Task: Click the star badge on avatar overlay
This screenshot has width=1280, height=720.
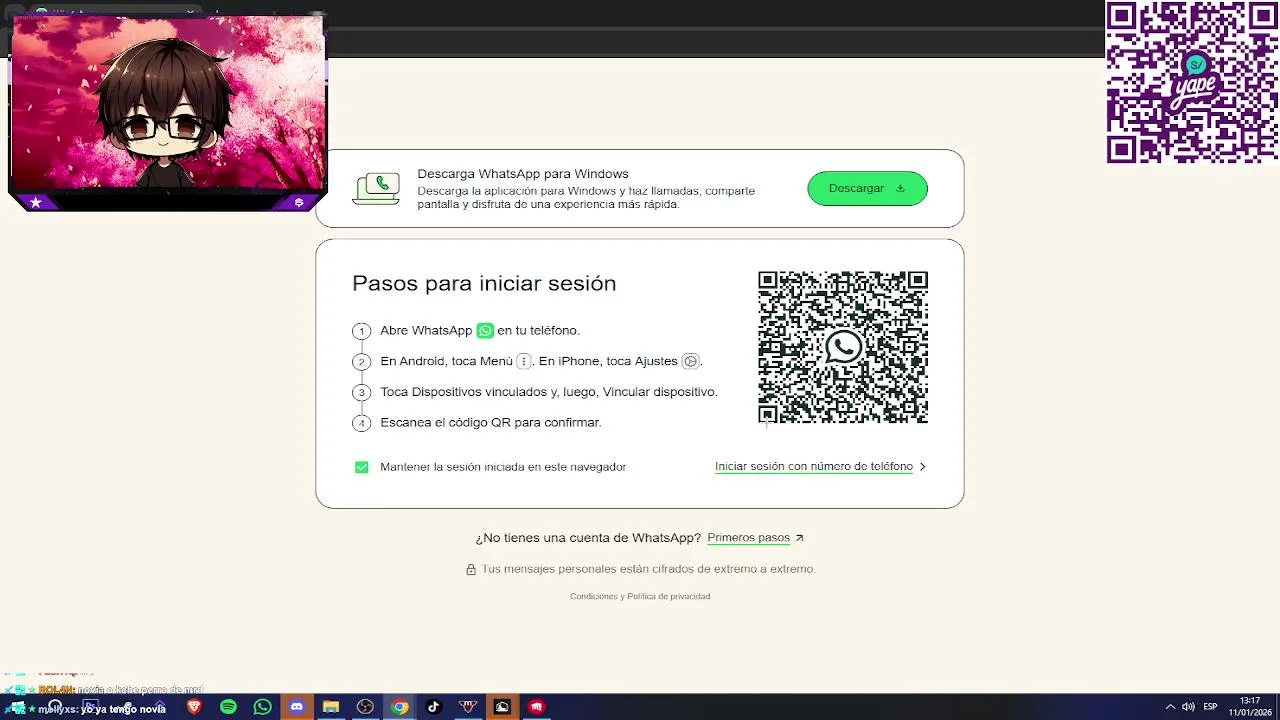Action: tap(36, 203)
